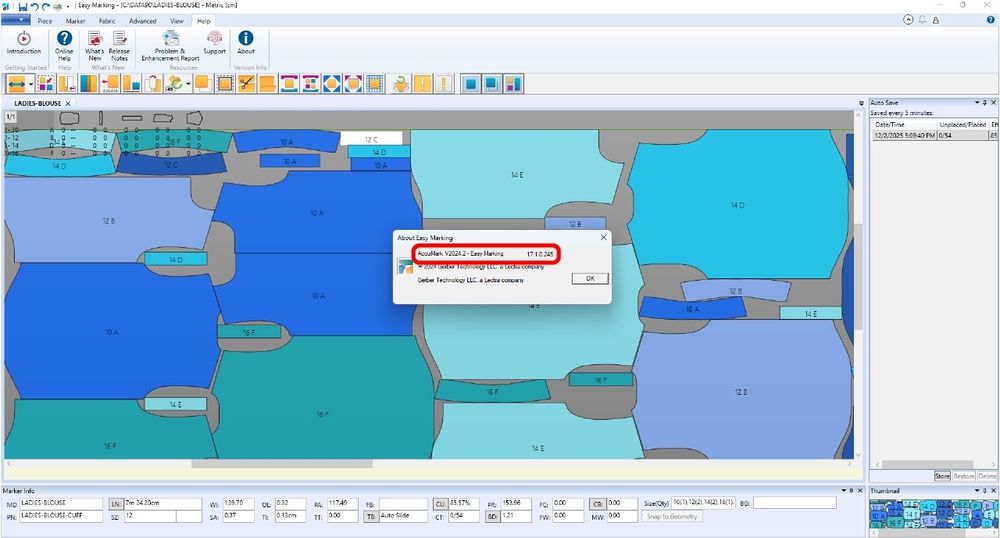This screenshot has height=538, width=1000.
Task: Switch to the Marker ribbon tab
Action: [75, 21]
